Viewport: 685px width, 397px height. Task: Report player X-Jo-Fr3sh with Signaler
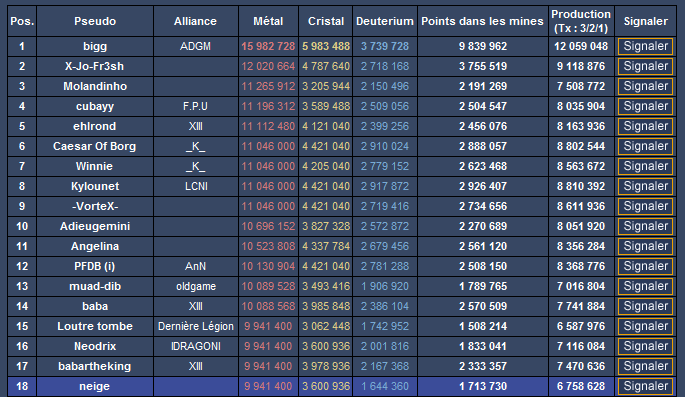645,66
